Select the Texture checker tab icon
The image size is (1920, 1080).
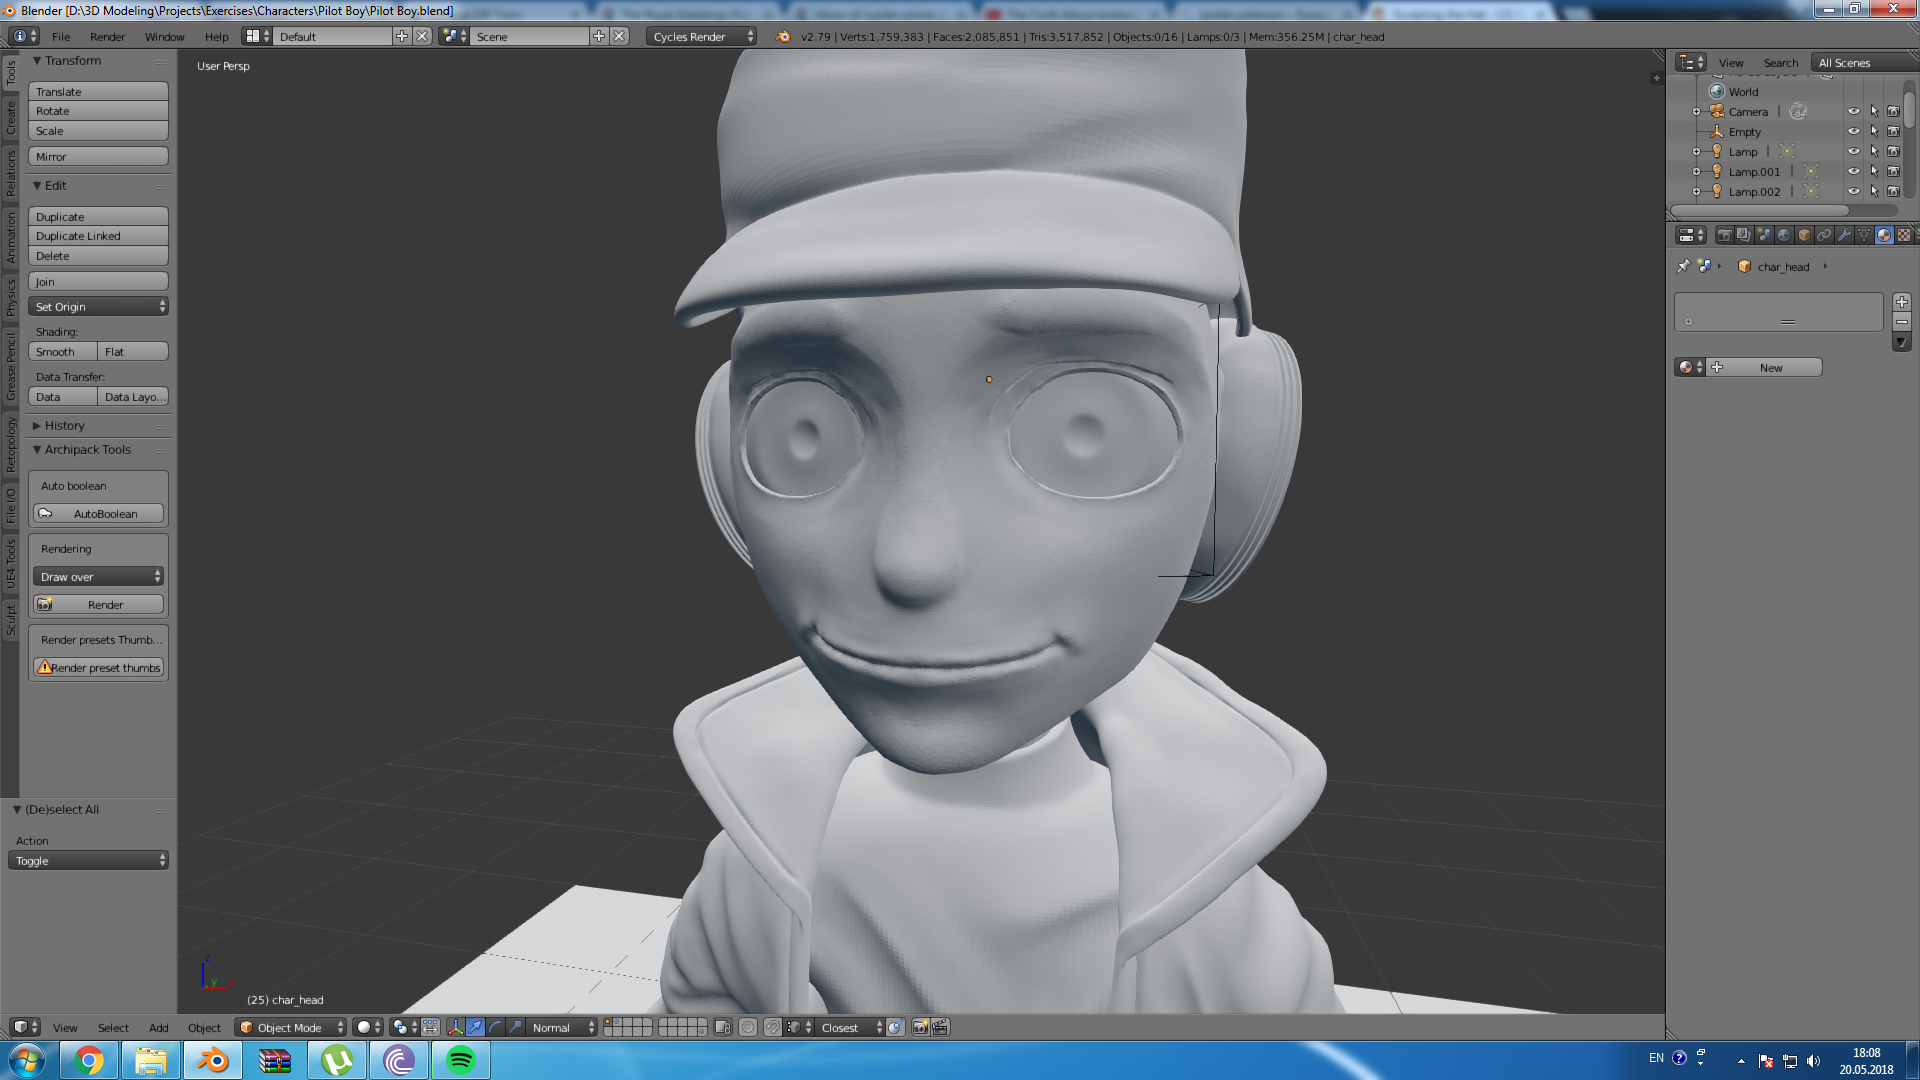(1904, 235)
